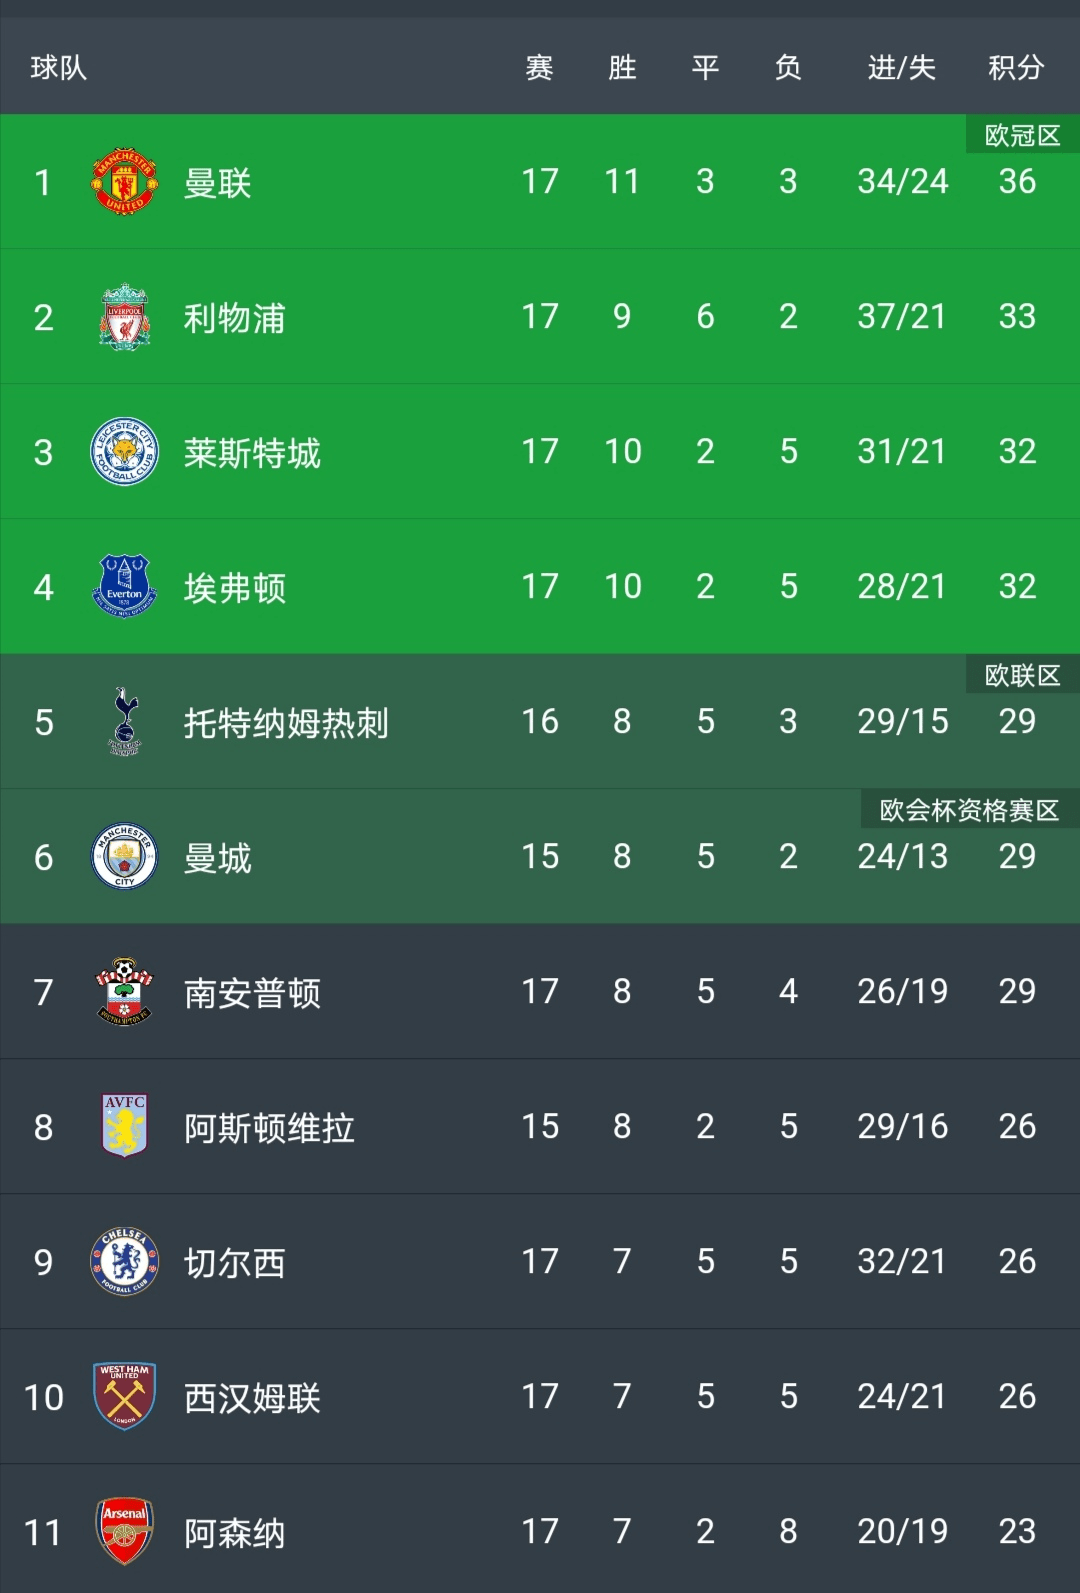Select the Leicester City fox crest
This screenshot has height=1593, width=1080.
124,452
